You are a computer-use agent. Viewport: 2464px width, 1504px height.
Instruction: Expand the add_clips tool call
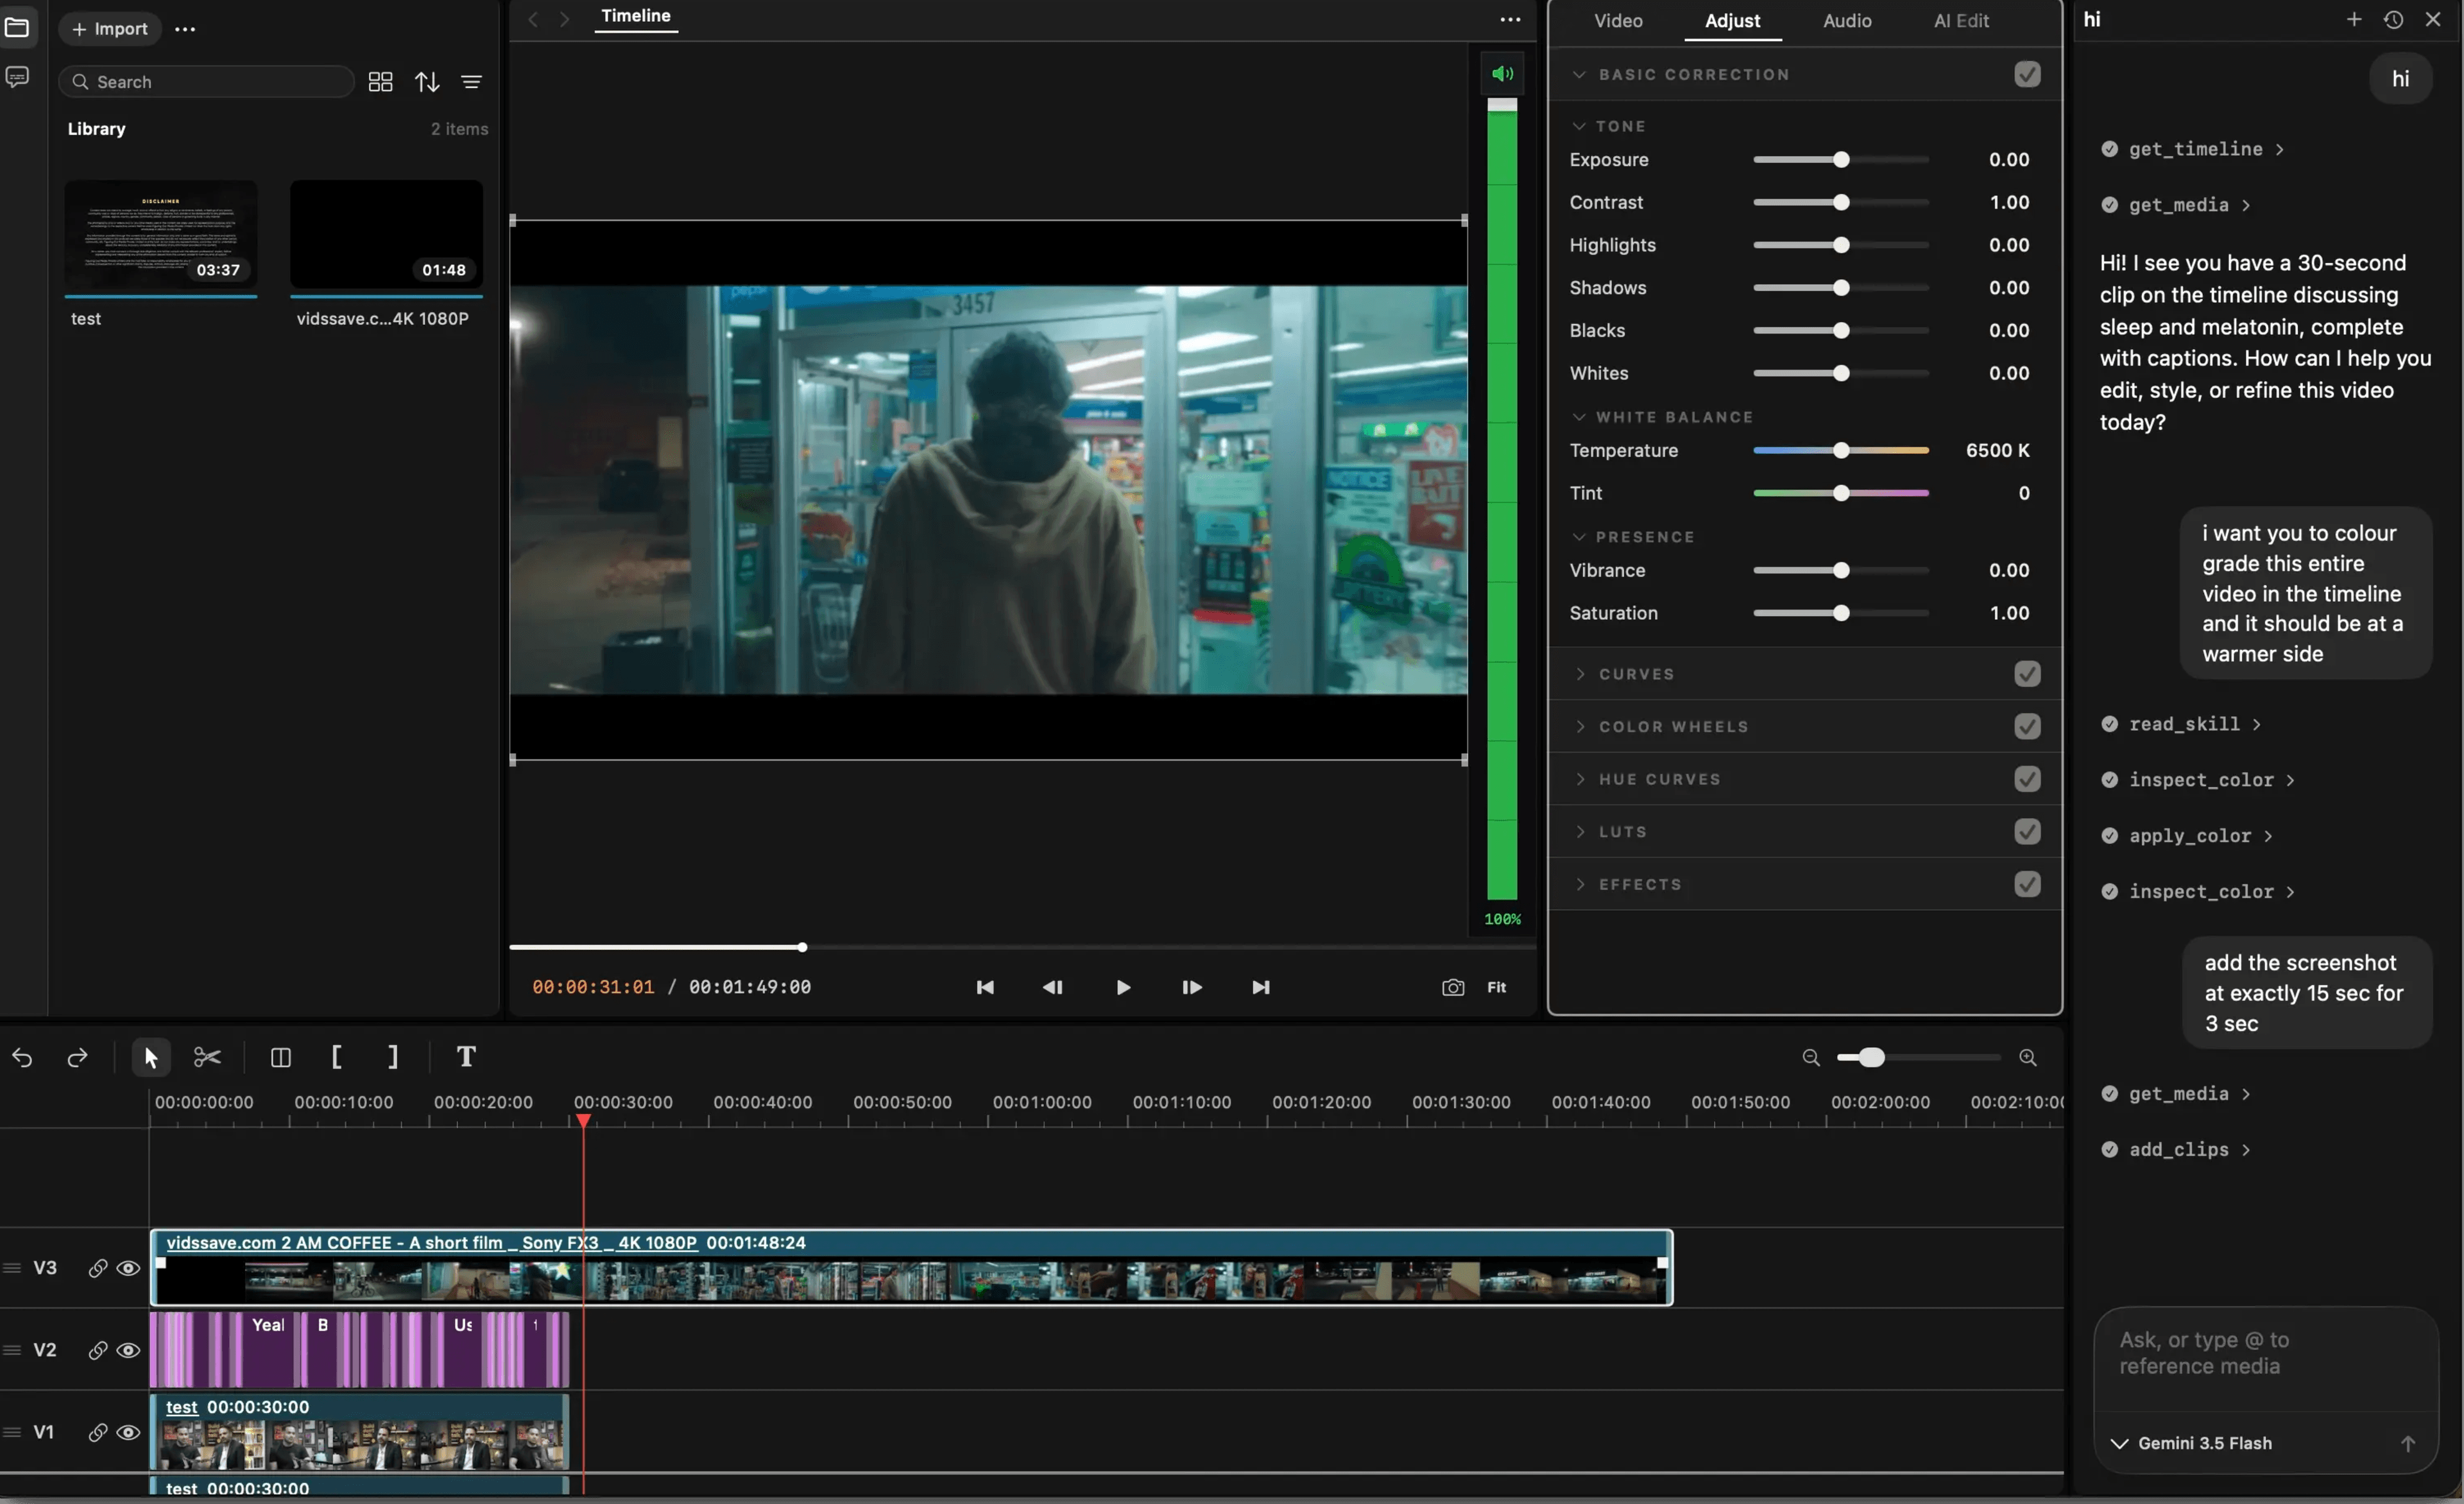coord(2177,1150)
